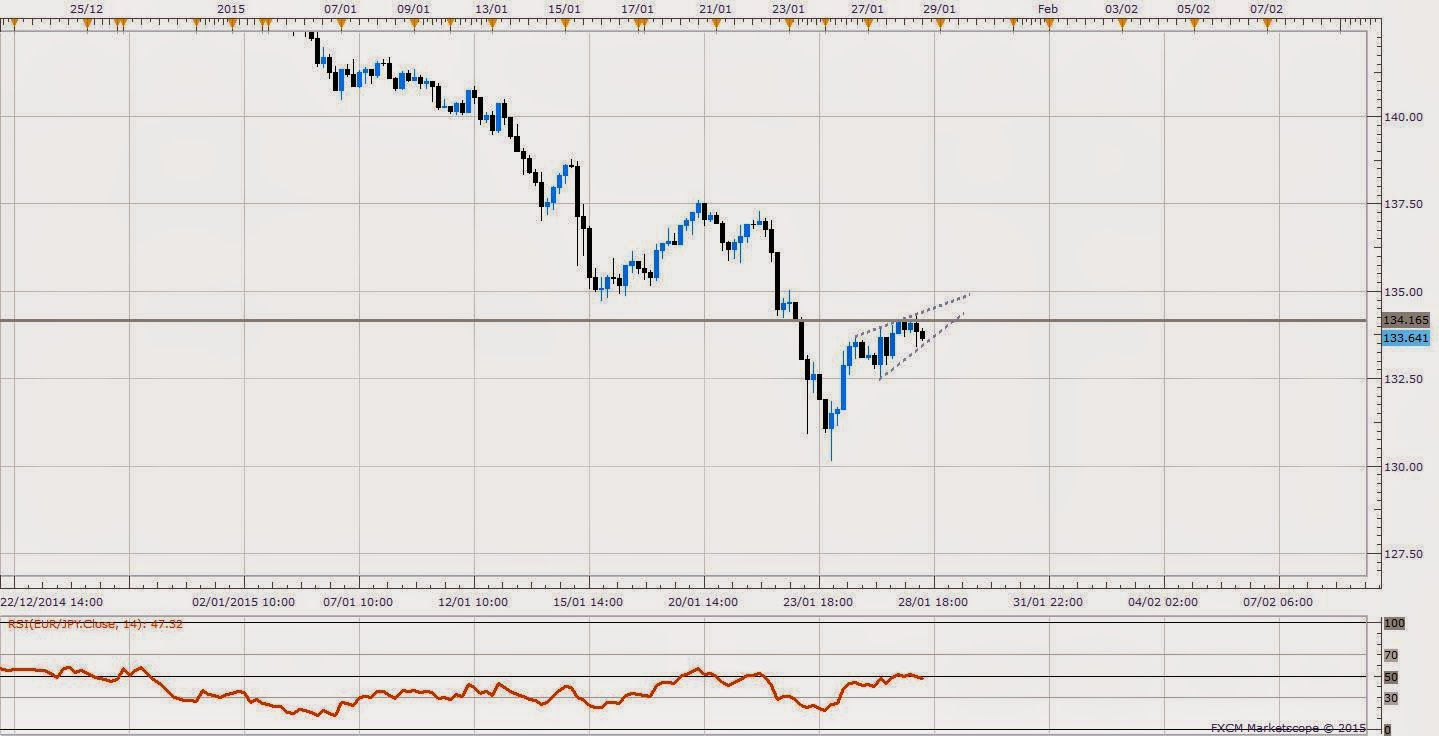Select the orange marker under the 2015 label
1439x736 pixels.
(232, 25)
